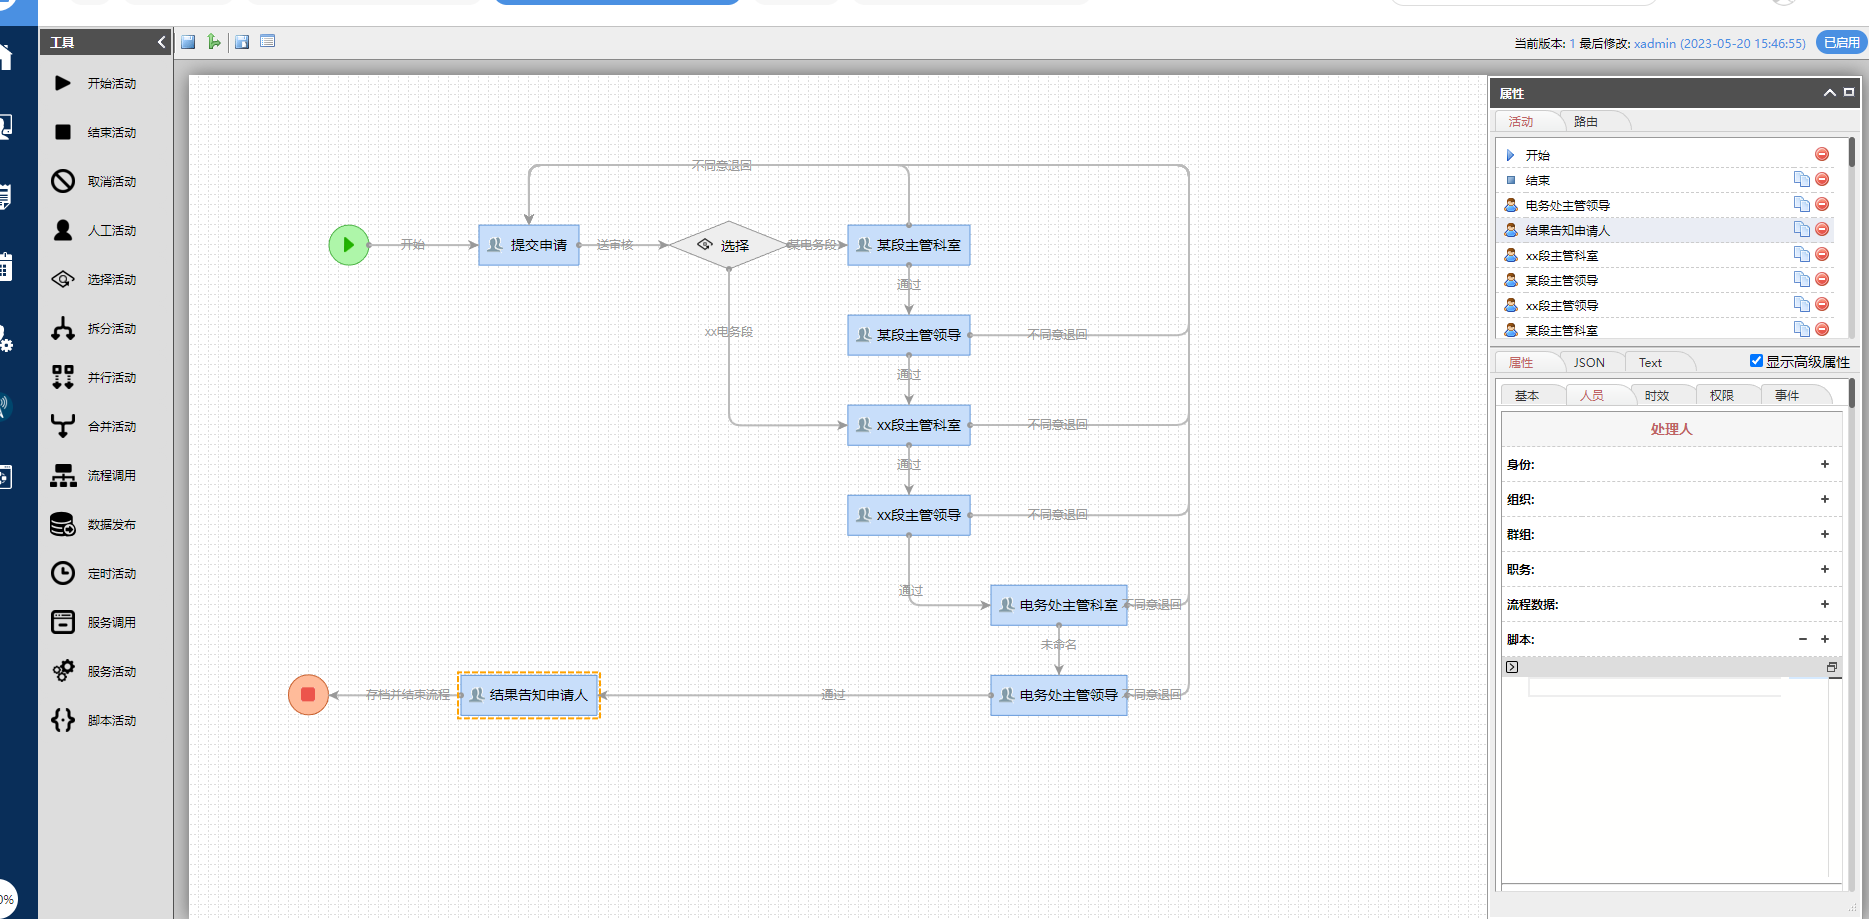
Task: Select the 定时活动 timer activity tool
Action: tap(94, 574)
